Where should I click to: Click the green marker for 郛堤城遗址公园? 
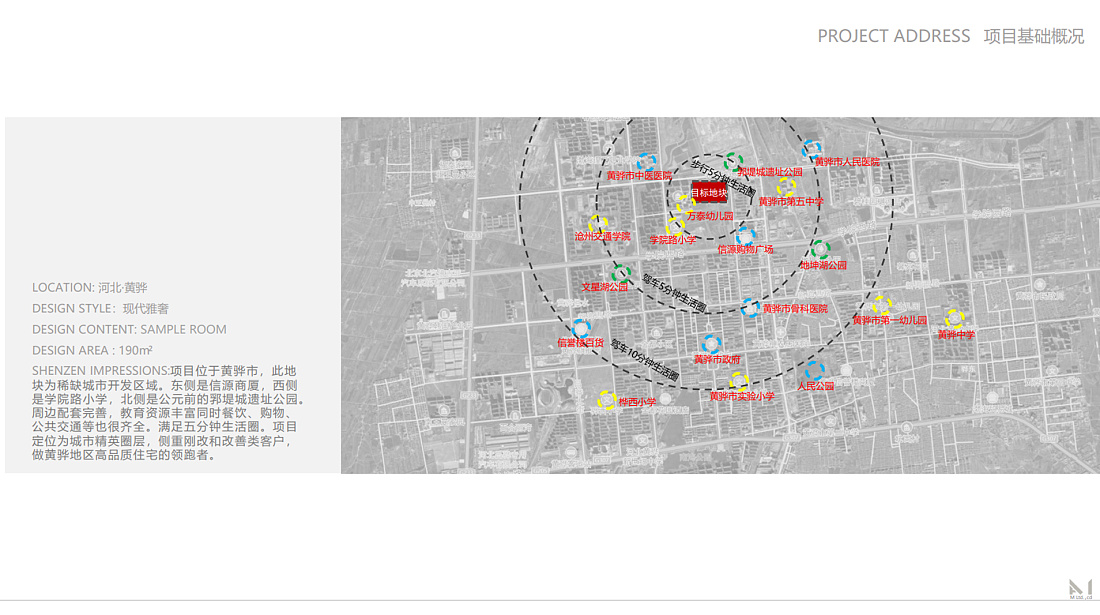pyautogui.click(x=734, y=160)
